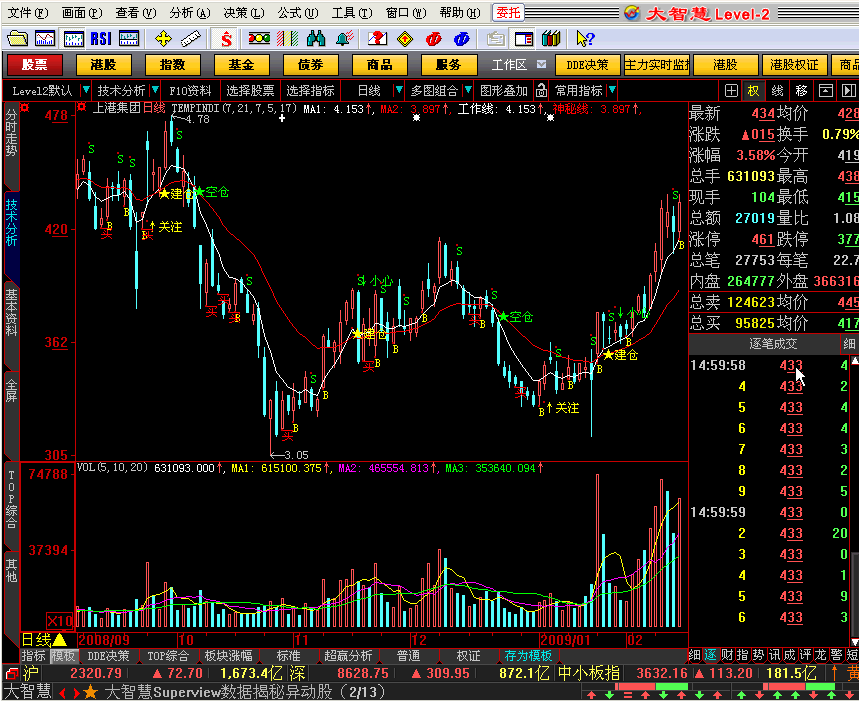Expand the 日线 period dropdown arrow
Image resolution: width=859 pixels, height=701 pixels.
pos(399,90)
